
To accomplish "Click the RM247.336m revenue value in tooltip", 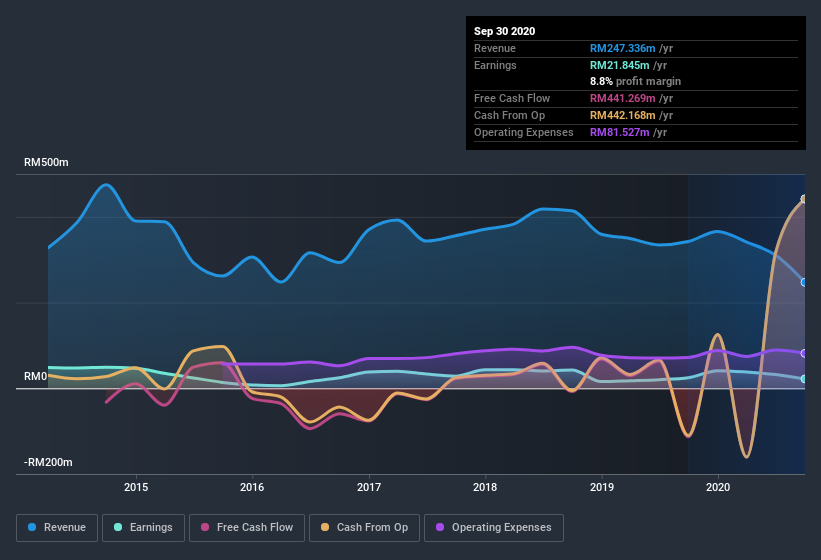I will click(x=623, y=48).
